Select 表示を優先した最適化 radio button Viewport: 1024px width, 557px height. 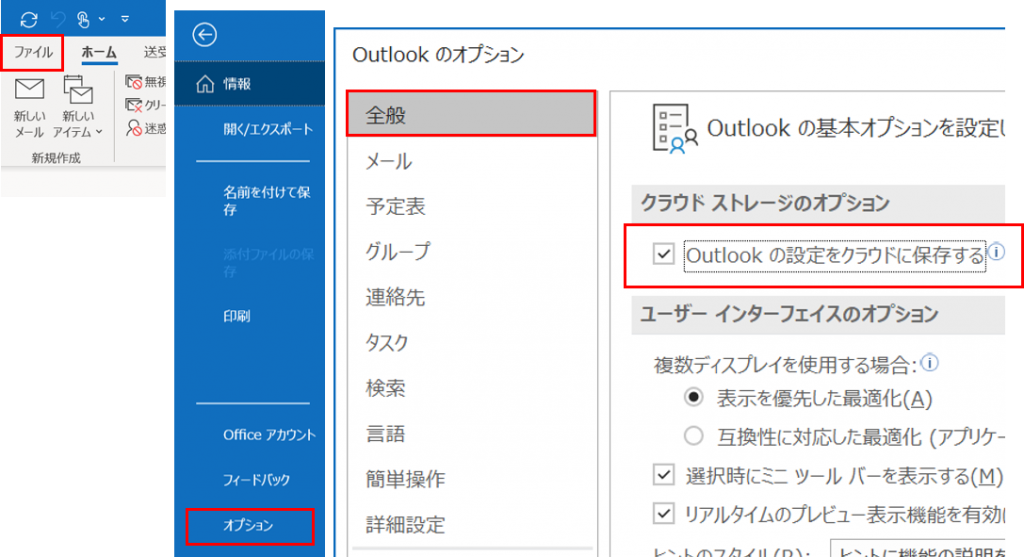(x=694, y=398)
